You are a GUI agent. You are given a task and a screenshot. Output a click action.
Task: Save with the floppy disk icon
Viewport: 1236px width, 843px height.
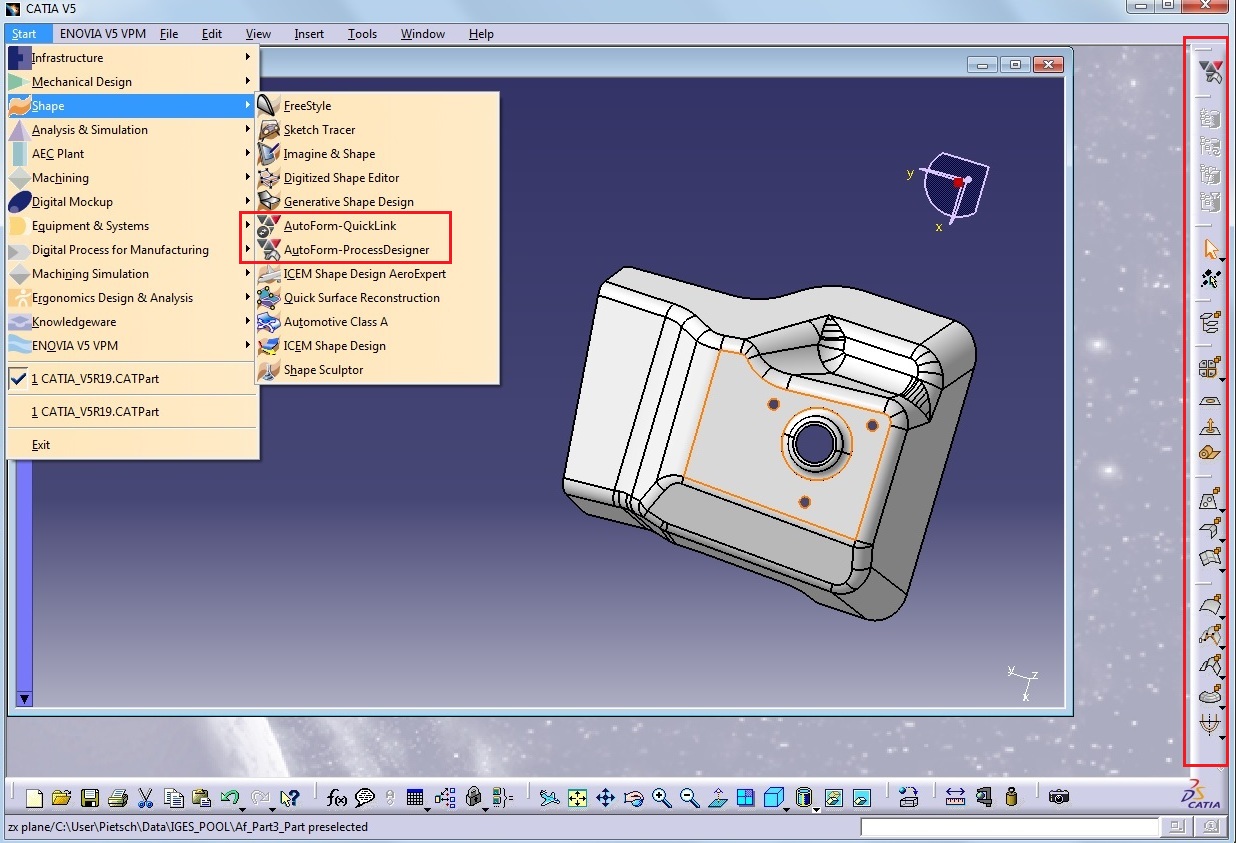[90, 798]
